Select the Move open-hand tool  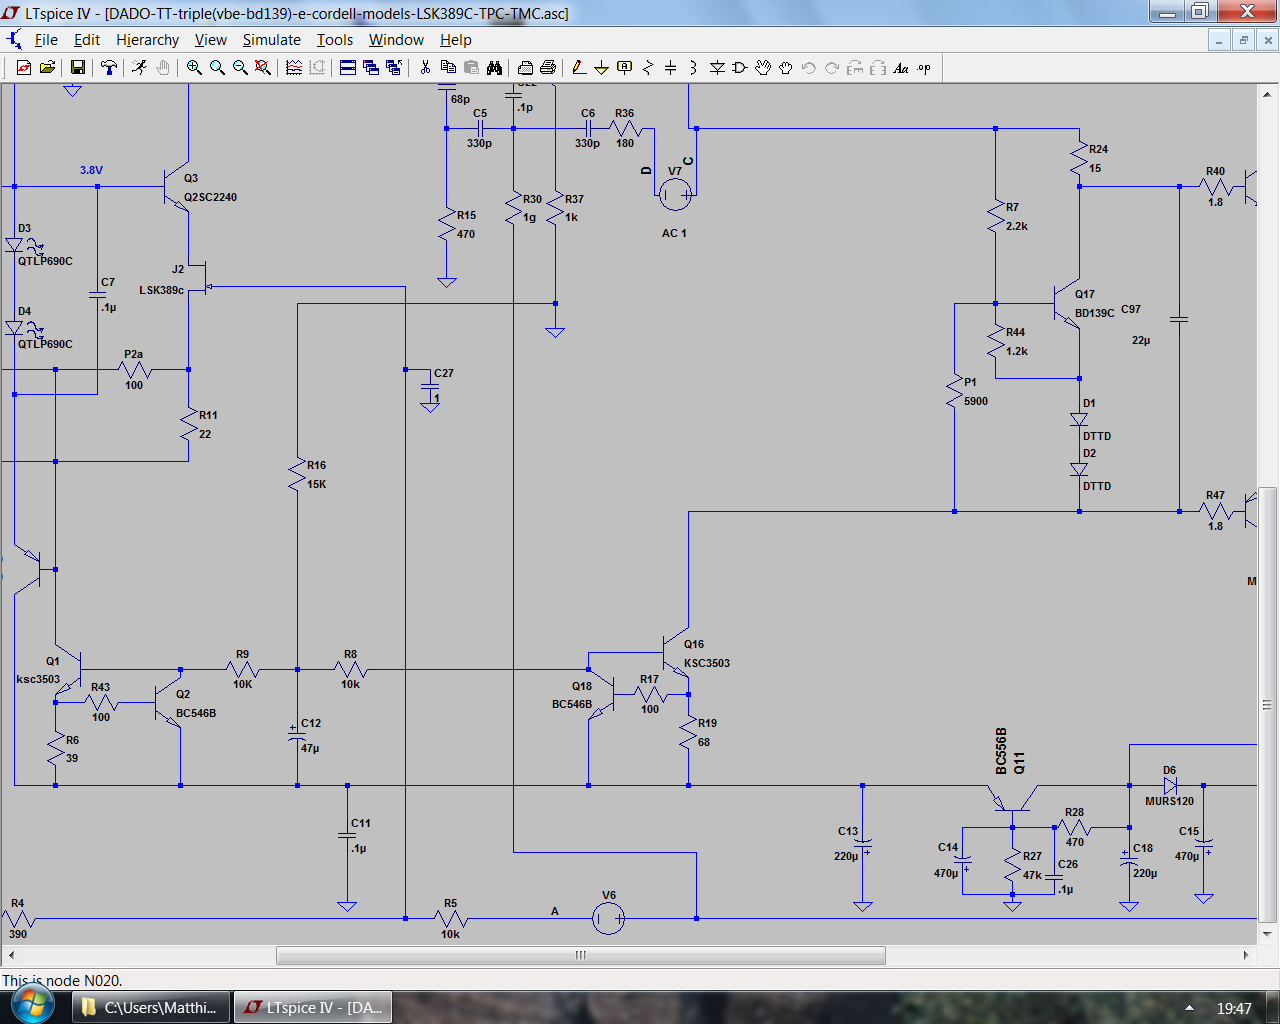763,67
